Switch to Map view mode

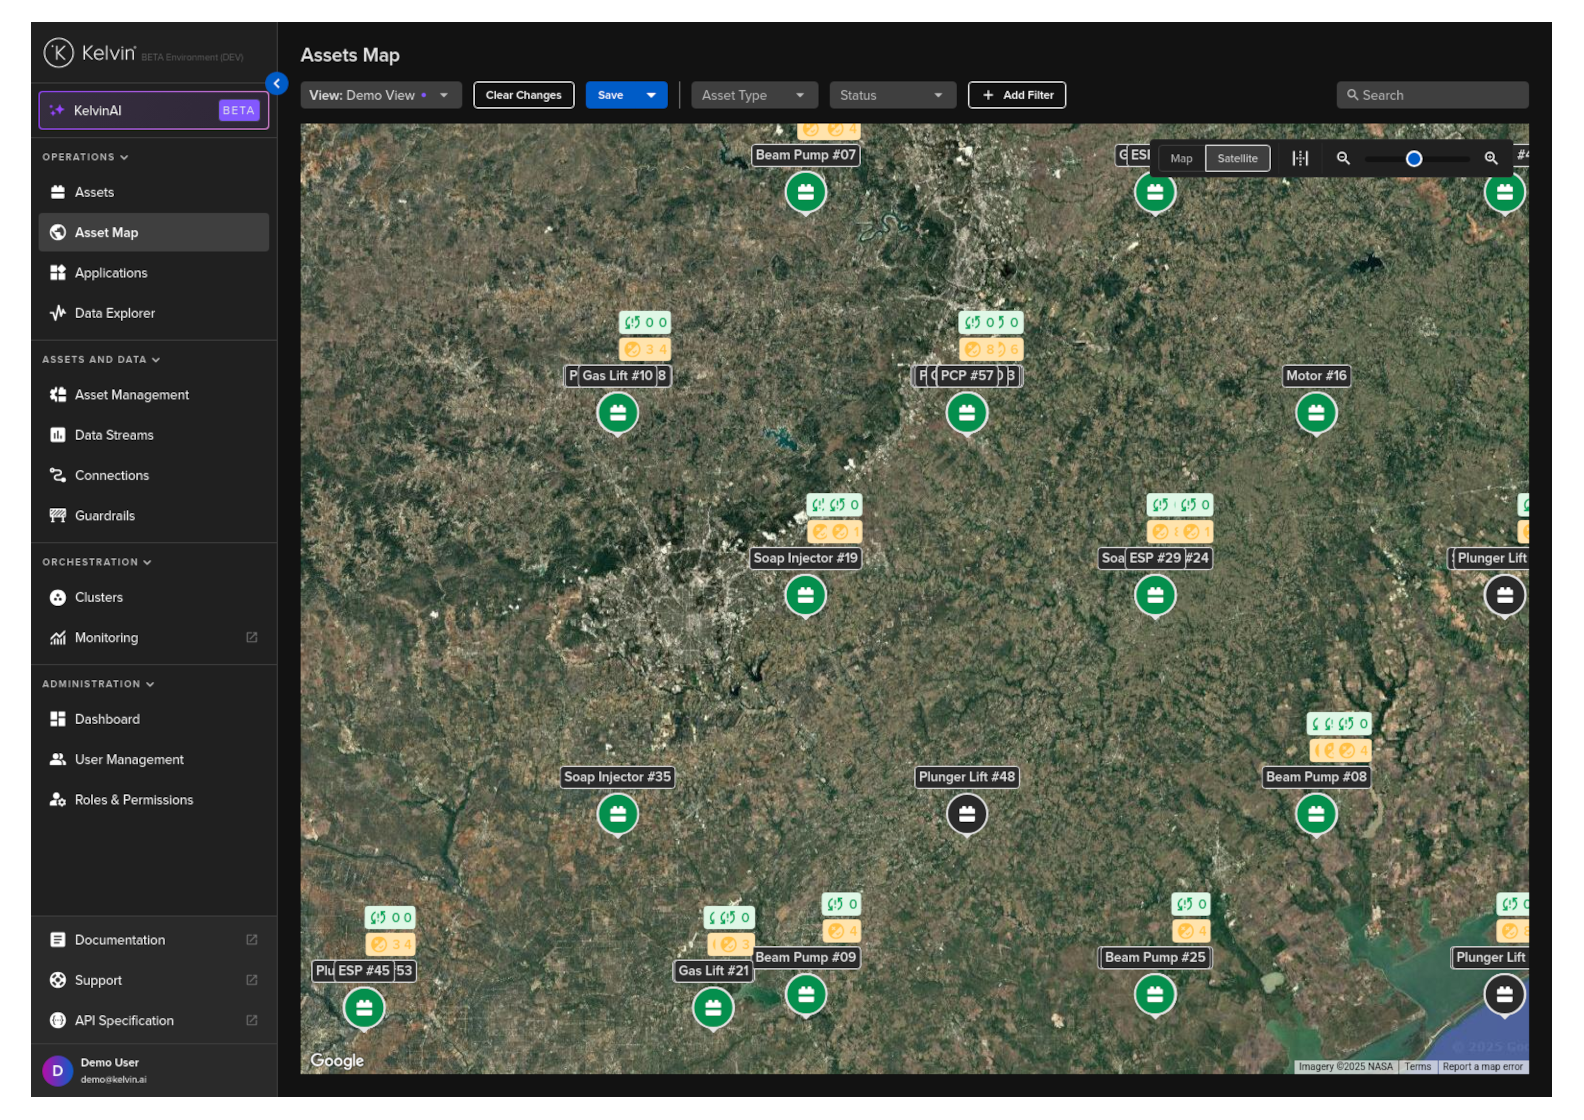pyautogui.click(x=1181, y=159)
